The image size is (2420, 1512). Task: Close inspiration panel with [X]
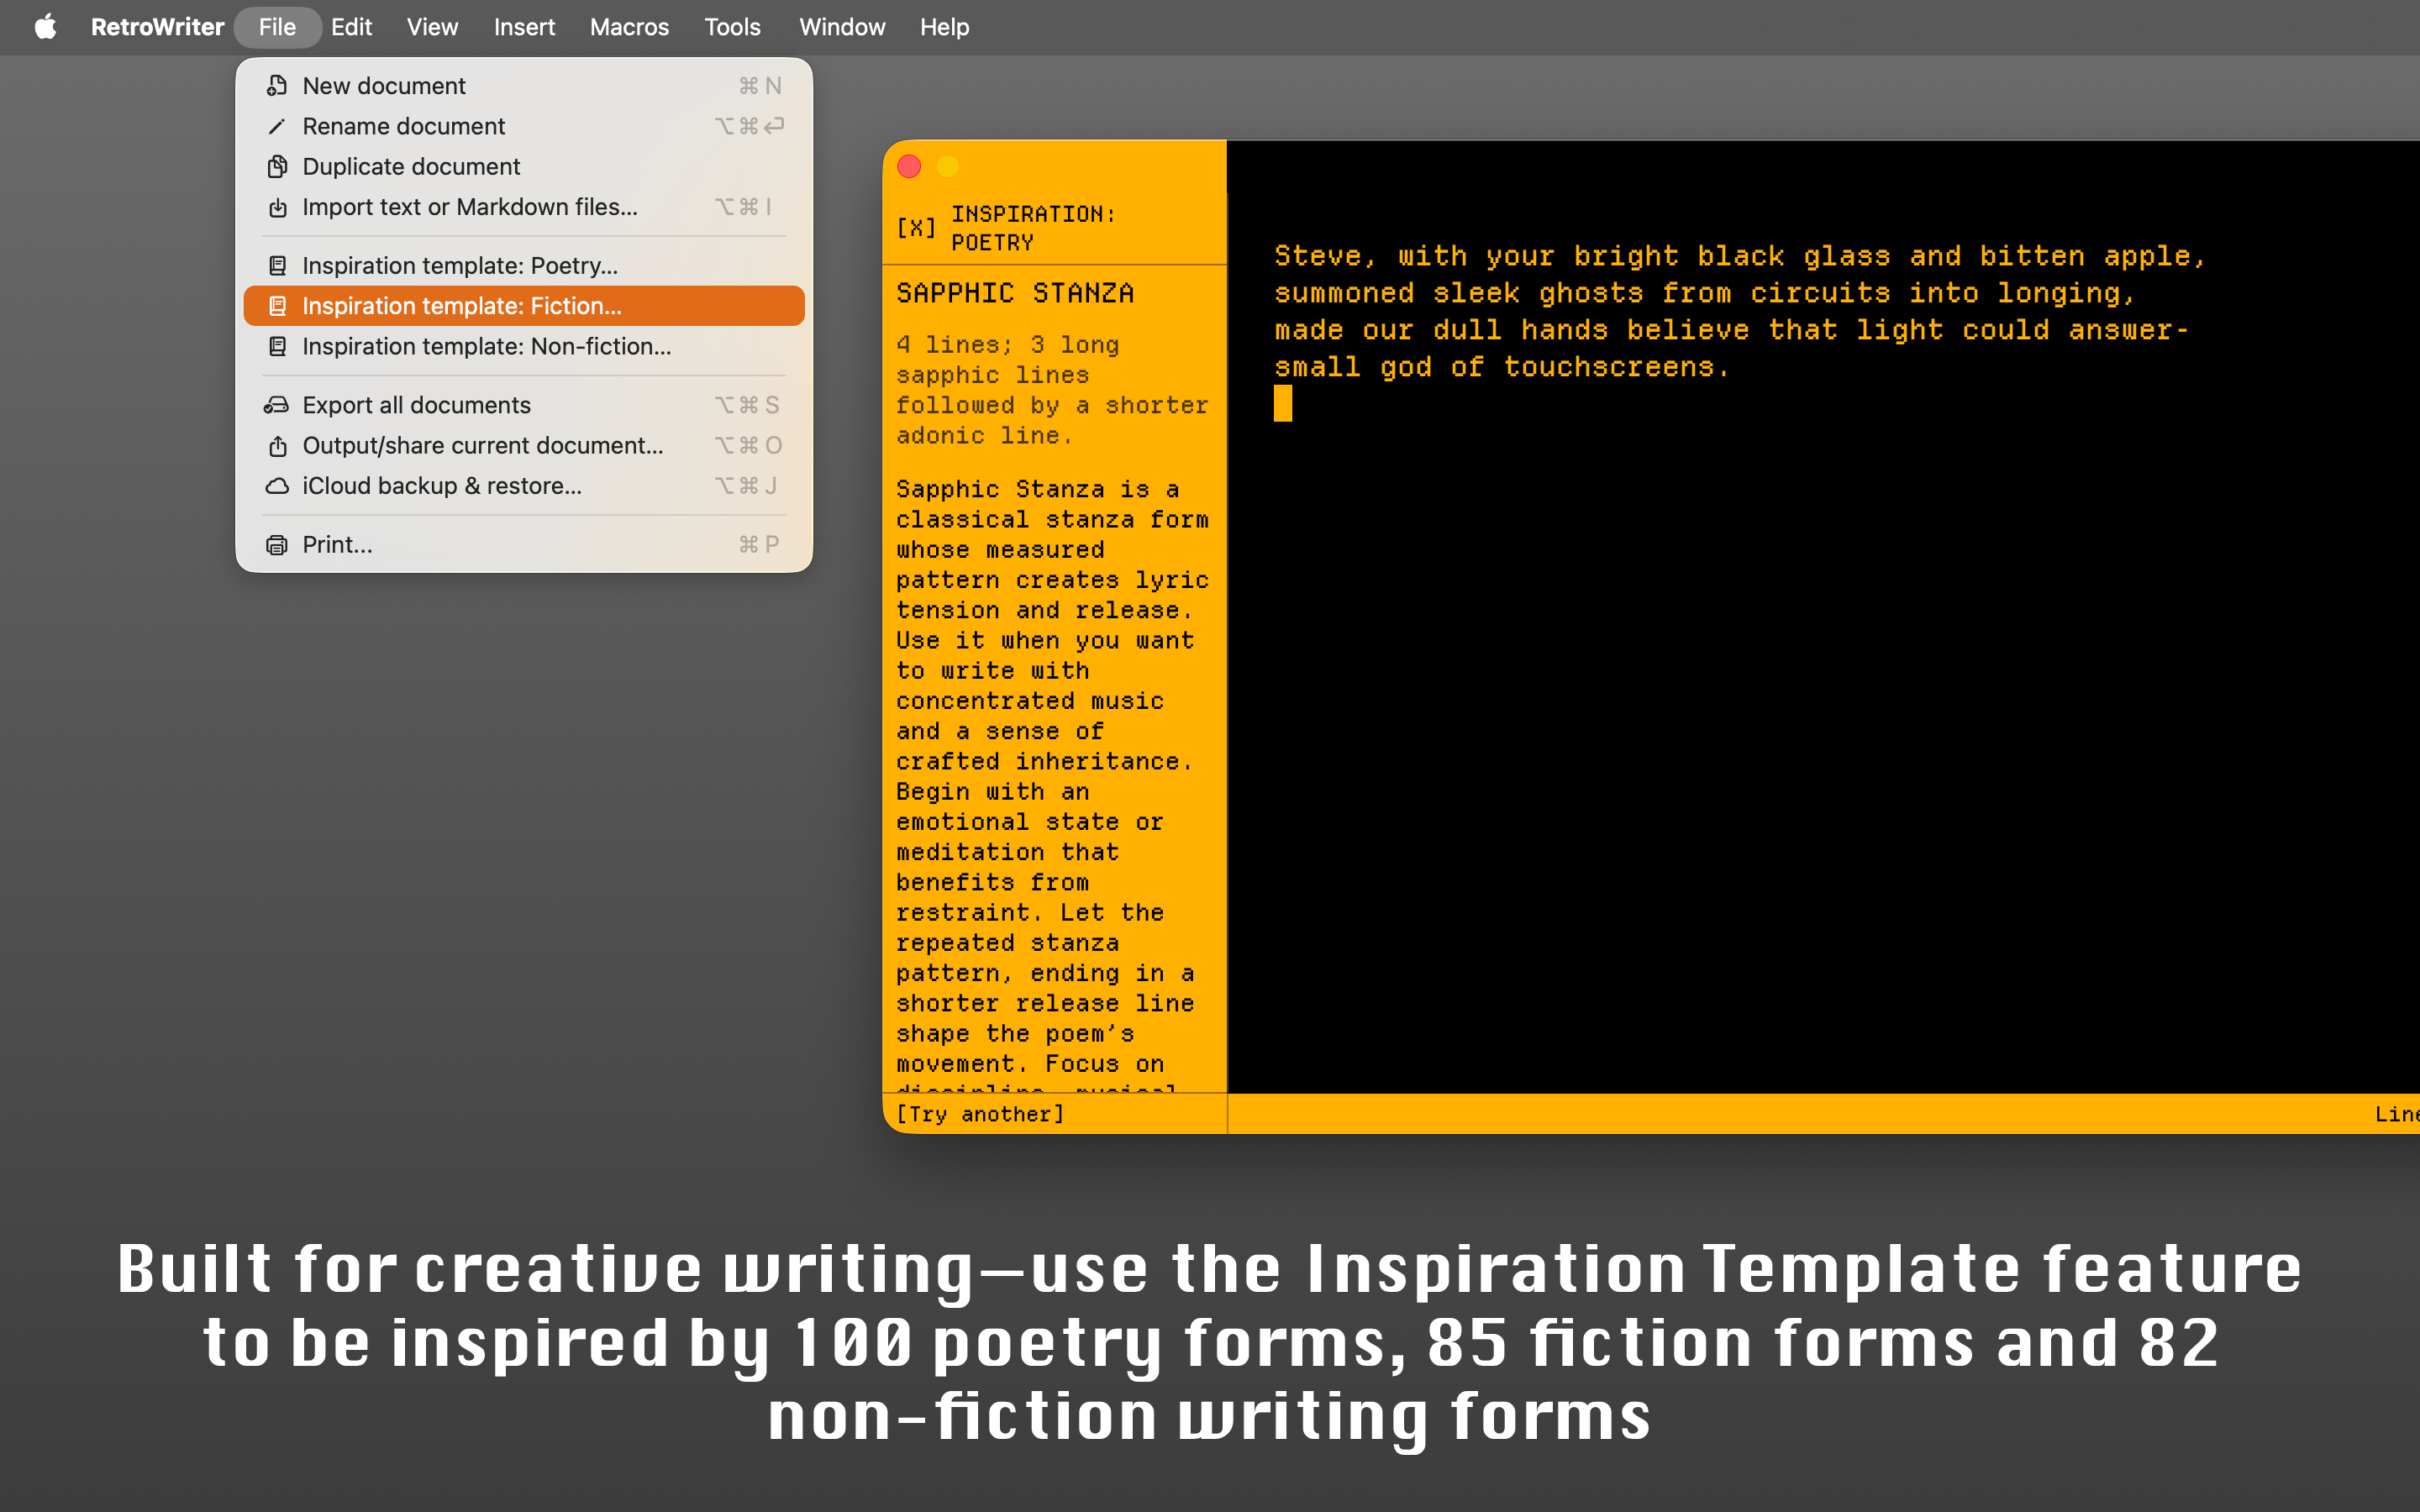click(916, 228)
